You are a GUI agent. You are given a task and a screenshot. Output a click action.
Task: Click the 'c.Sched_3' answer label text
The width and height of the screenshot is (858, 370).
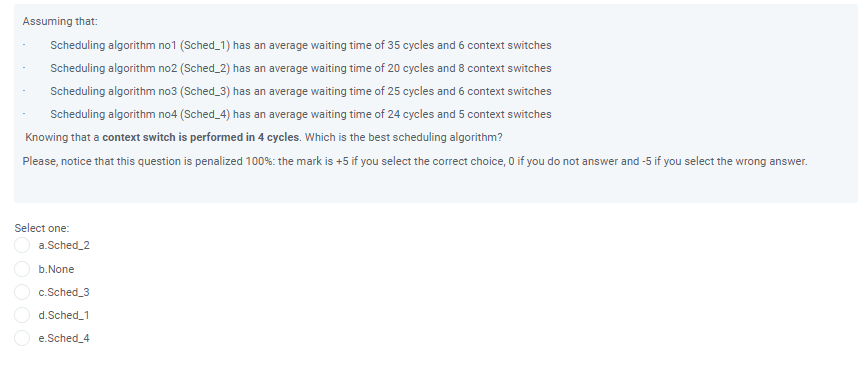pos(64,292)
